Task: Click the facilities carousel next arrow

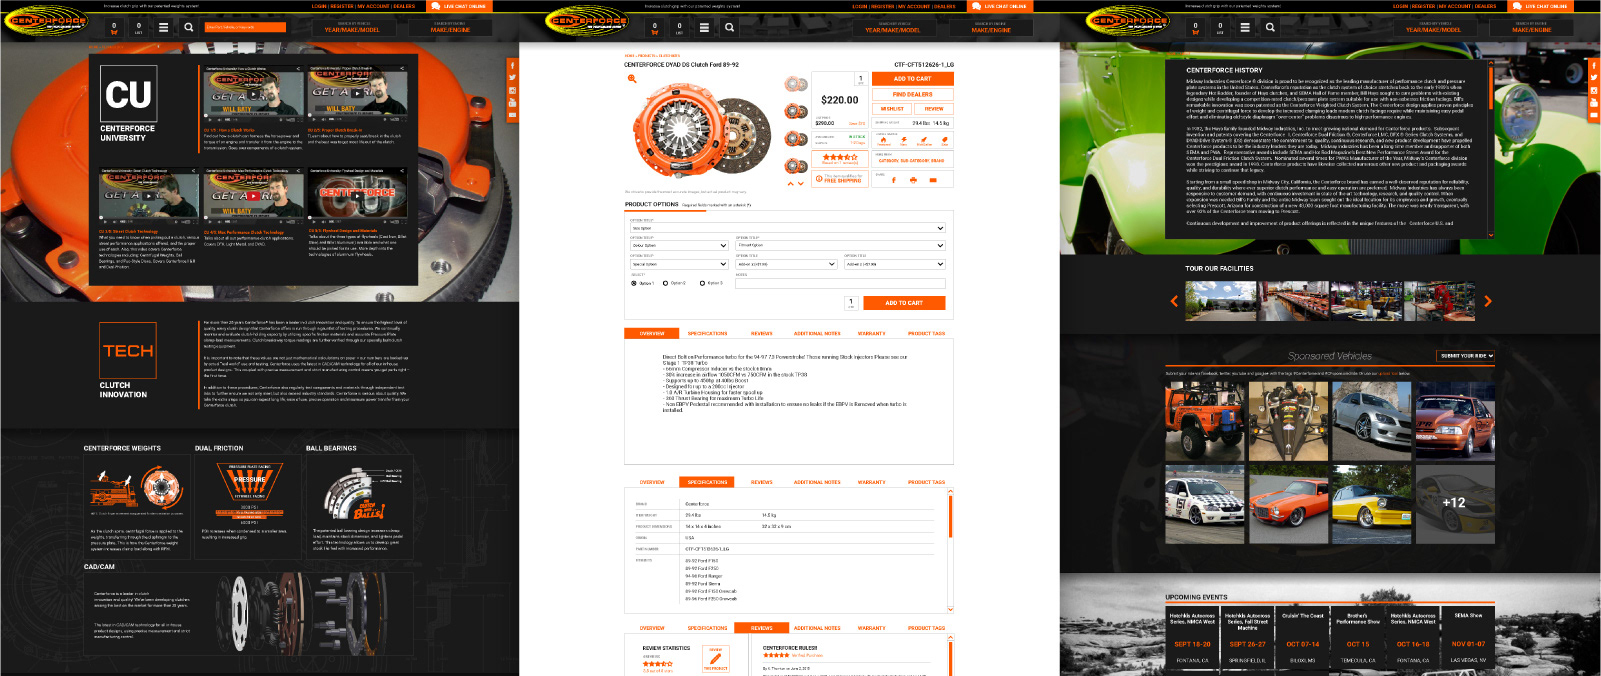Action: 1487,301
